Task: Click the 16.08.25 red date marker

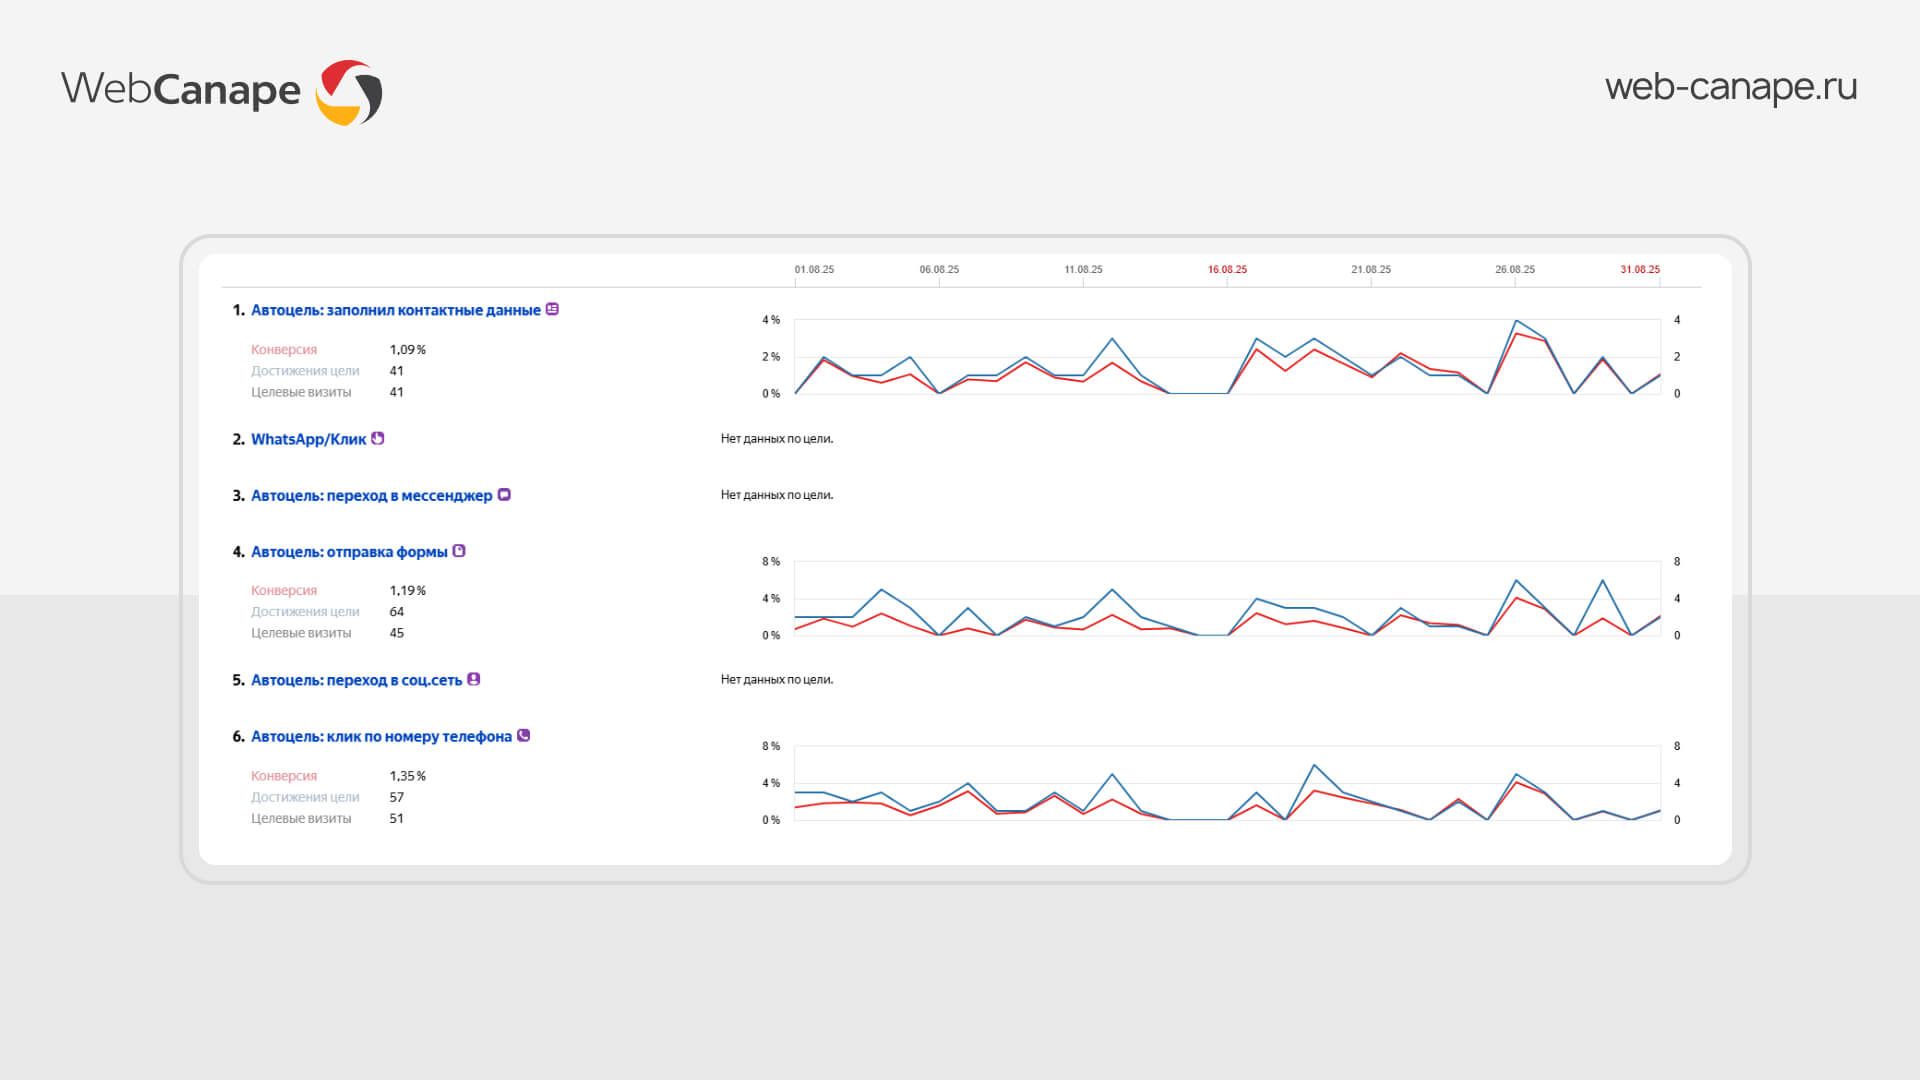Action: (x=1227, y=270)
